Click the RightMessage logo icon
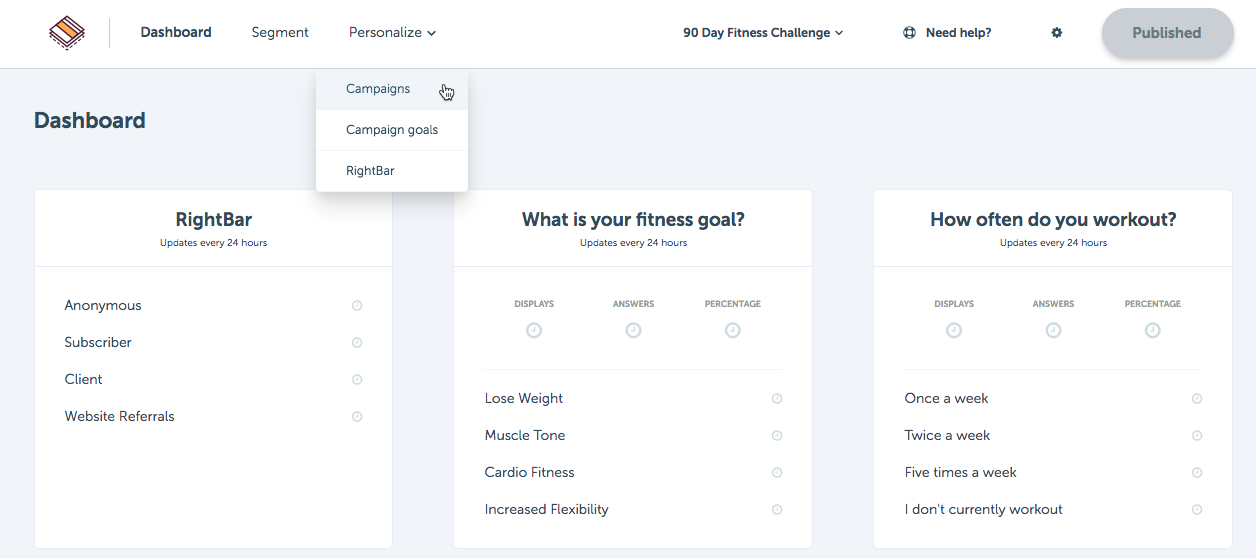This screenshot has width=1256, height=558. 67,33
